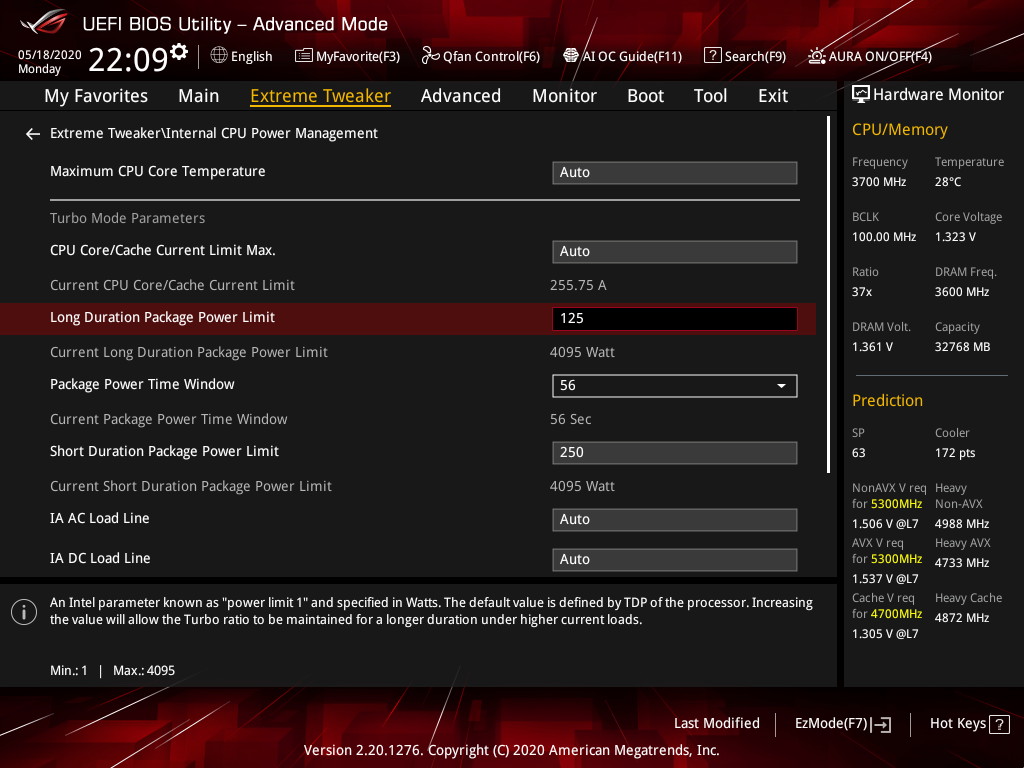Go back using the left arrow icon
Viewport: 1024px width, 768px height.
click(x=33, y=134)
